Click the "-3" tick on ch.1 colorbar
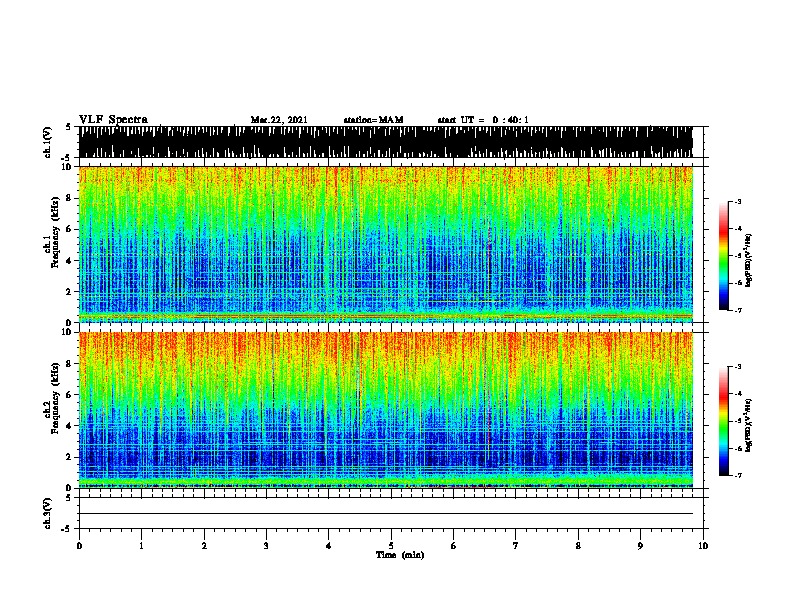The height and width of the screenshot is (612, 792). click(737, 201)
